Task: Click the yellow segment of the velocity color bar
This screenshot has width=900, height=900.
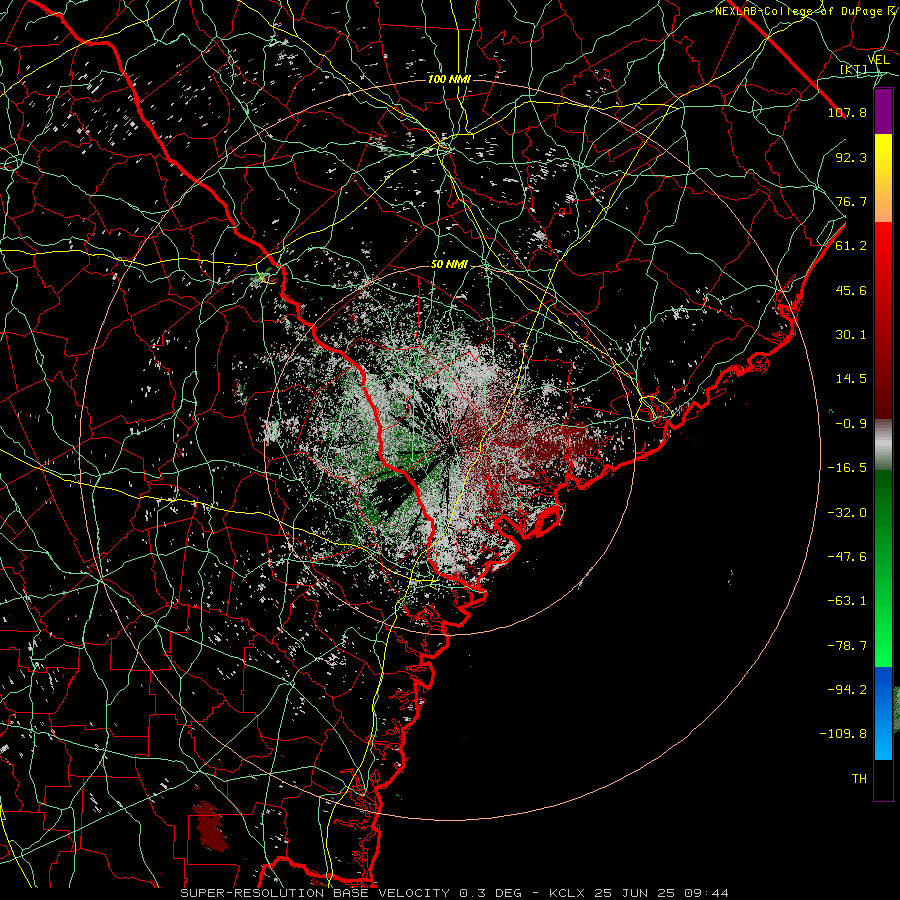Action: point(883,156)
